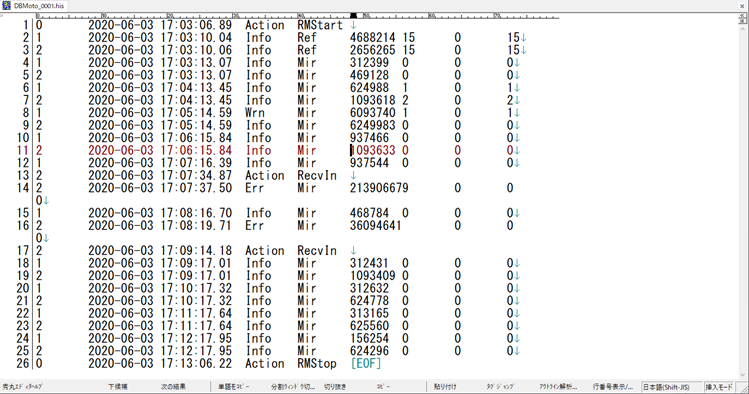Click the RMStart text on line 1
Image resolution: width=749 pixels, height=394 pixels.
tap(320, 25)
